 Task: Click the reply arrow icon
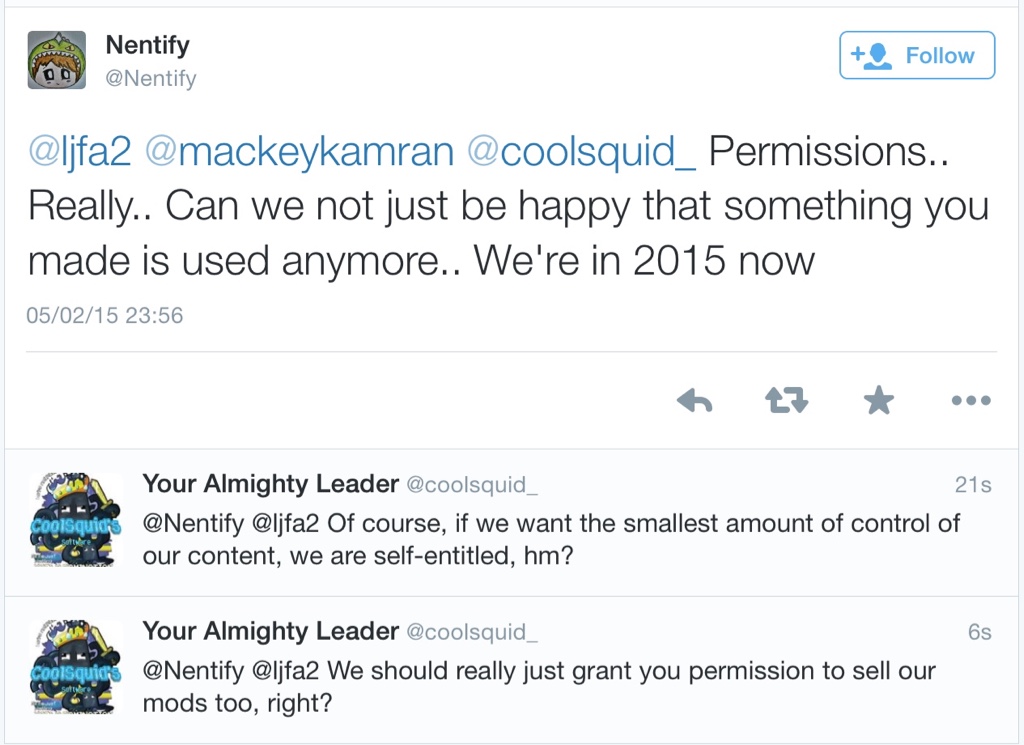coord(694,402)
